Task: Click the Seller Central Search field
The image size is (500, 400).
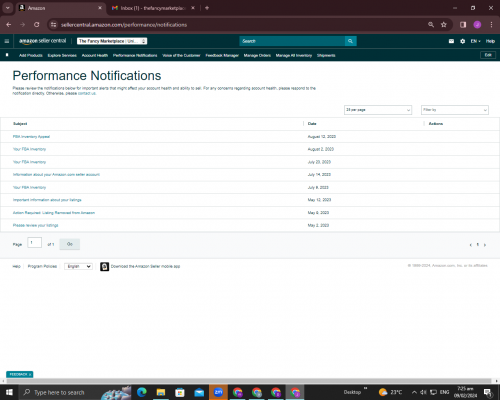Action: [x=292, y=41]
